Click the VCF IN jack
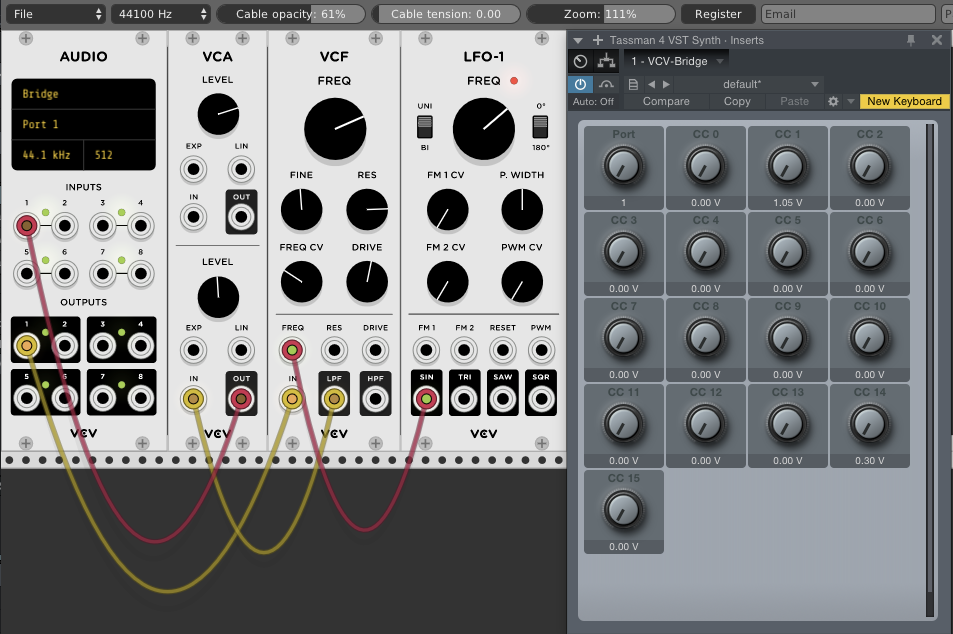This screenshot has height=634, width=953. 292,399
